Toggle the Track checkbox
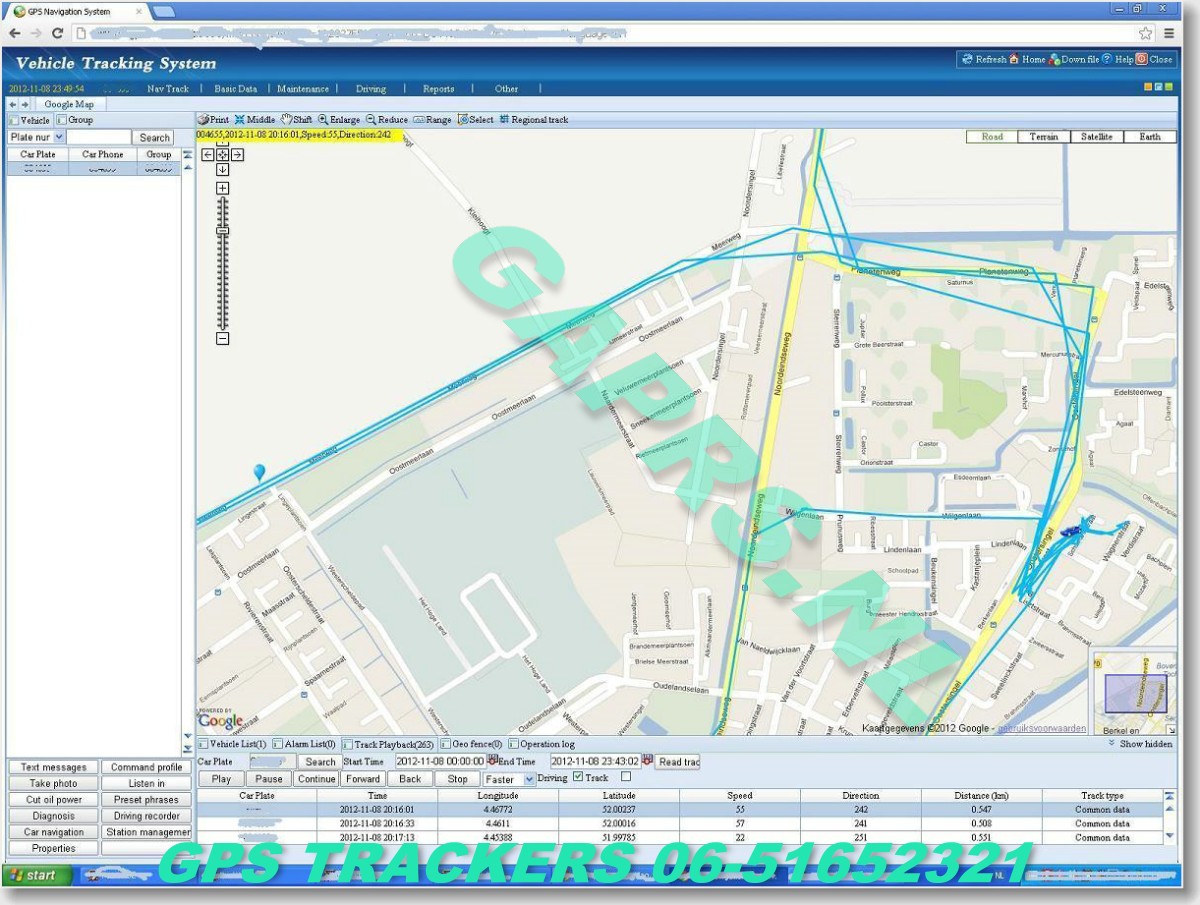1200x905 pixels. [x=578, y=777]
